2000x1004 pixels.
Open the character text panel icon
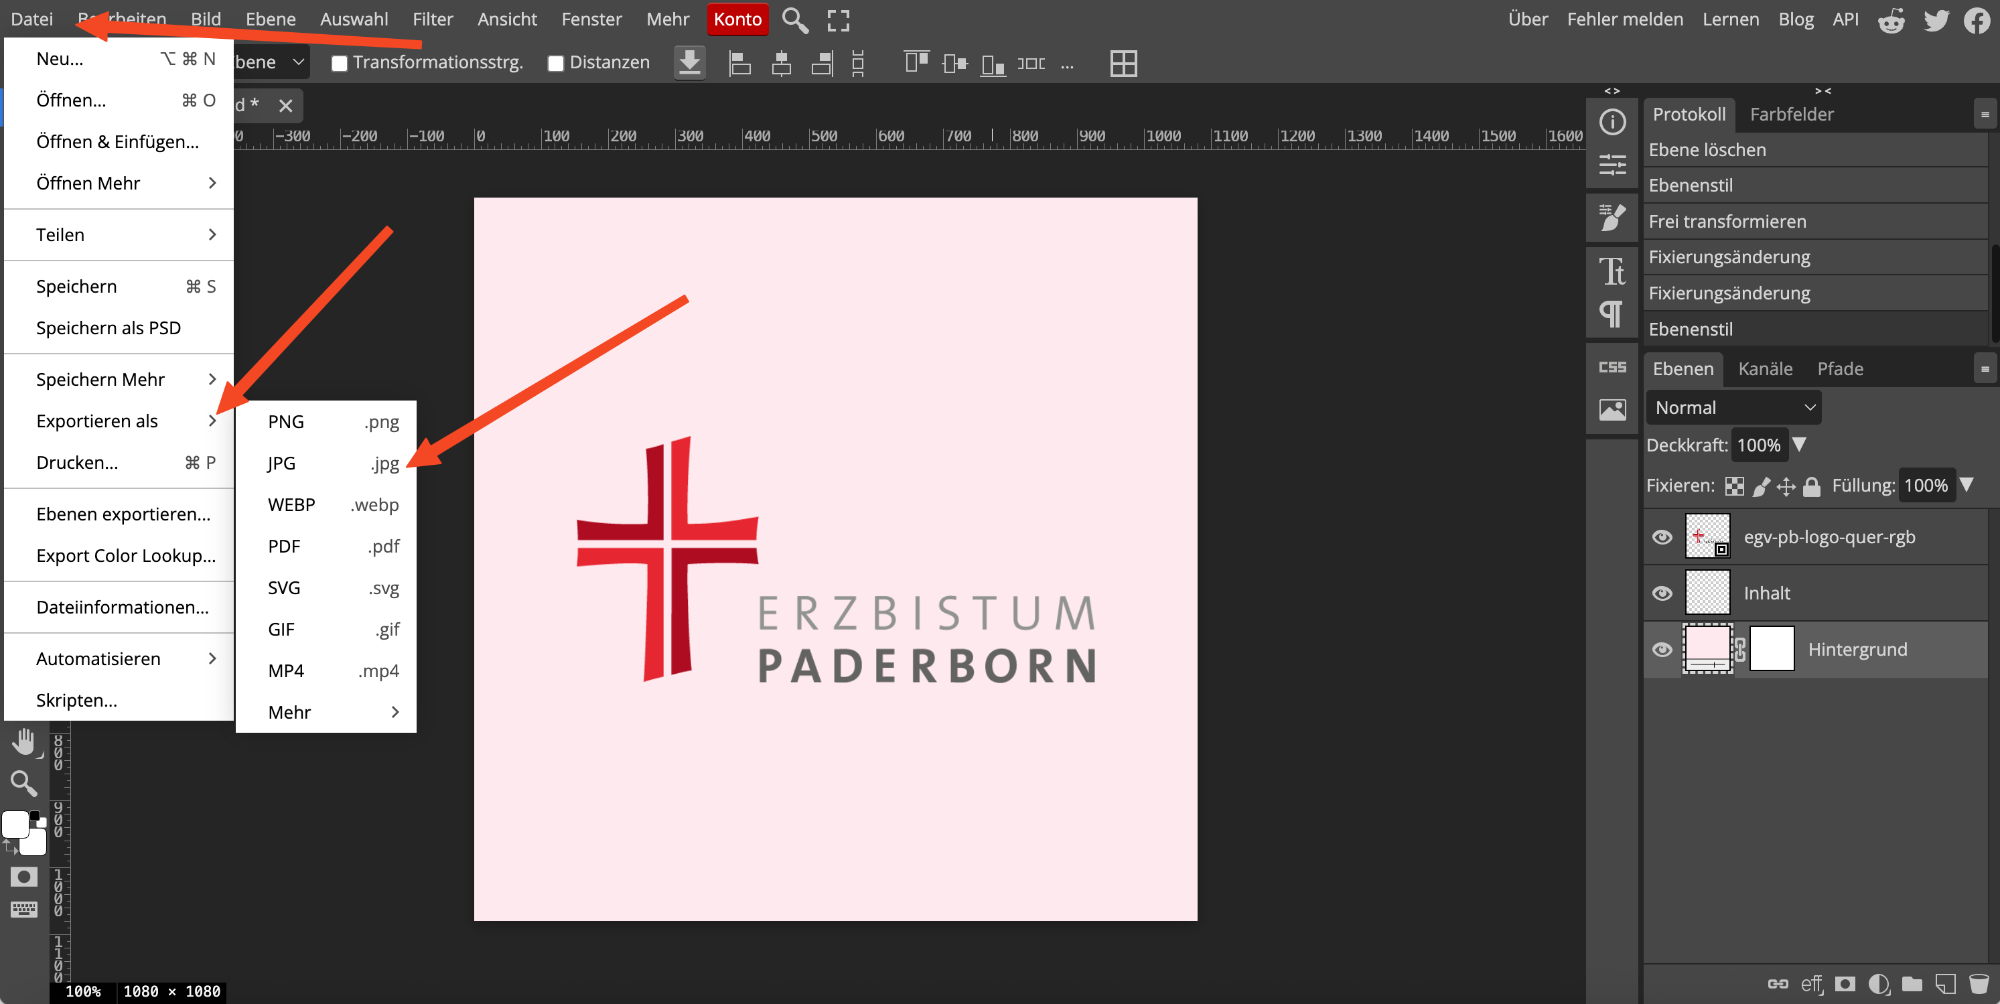pos(1612,271)
